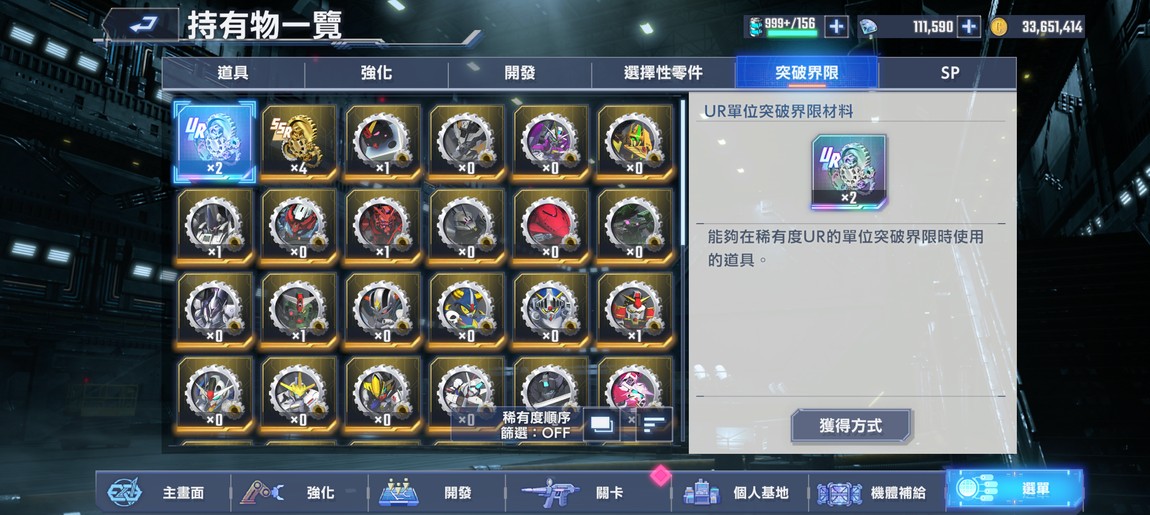Switch to the 道具 tab
The image size is (1150, 515).
click(x=233, y=73)
